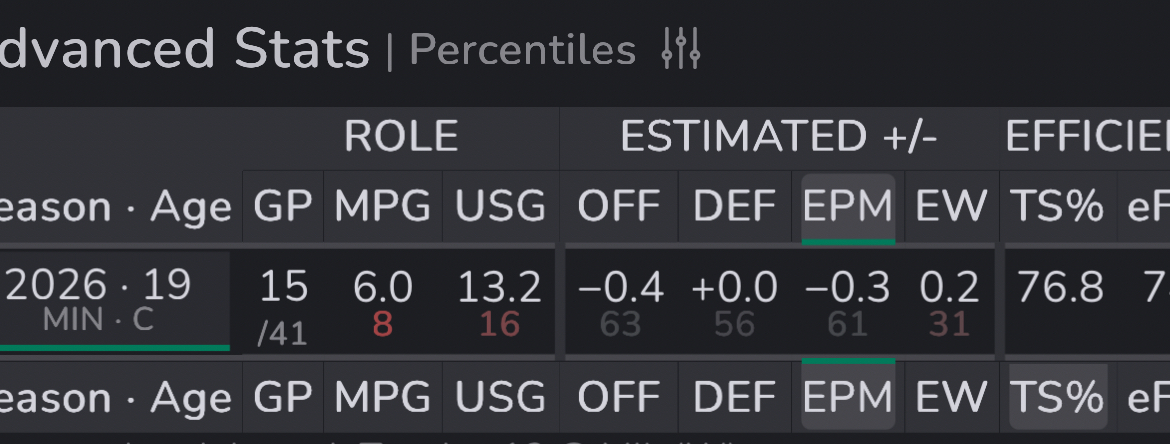The image size is (1170, 444).
Task: Sort by MPG in top header row
Action: click(383, 207)
